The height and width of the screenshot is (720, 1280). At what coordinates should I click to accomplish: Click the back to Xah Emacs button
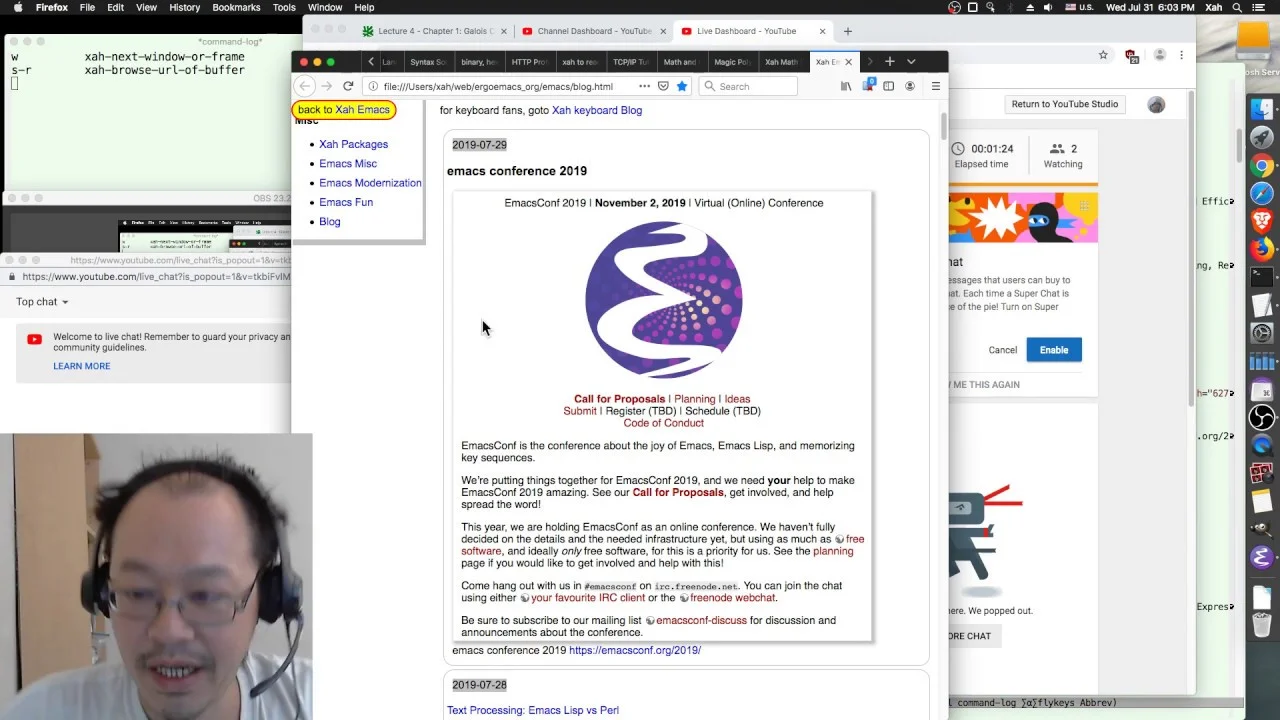(x=344, y=110)
